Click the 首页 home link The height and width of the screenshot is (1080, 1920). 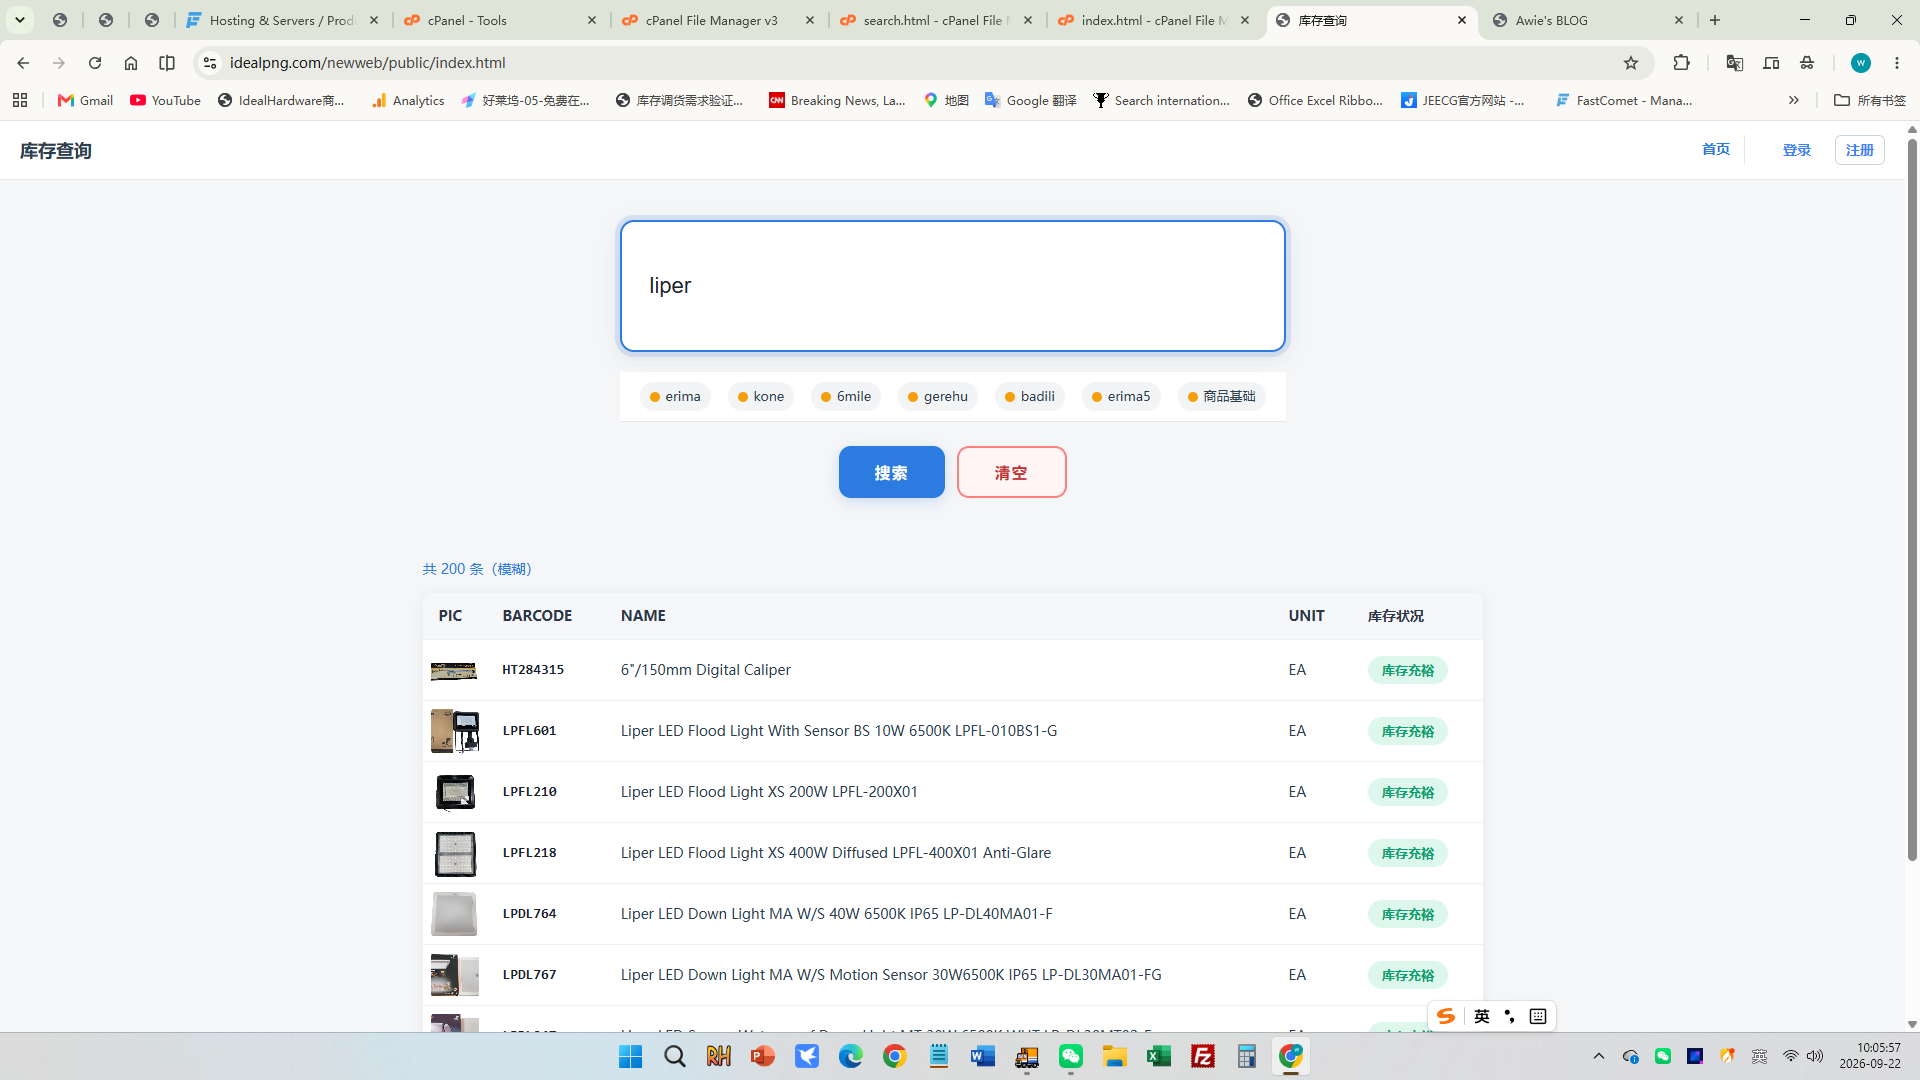(x=1715, y=149)
